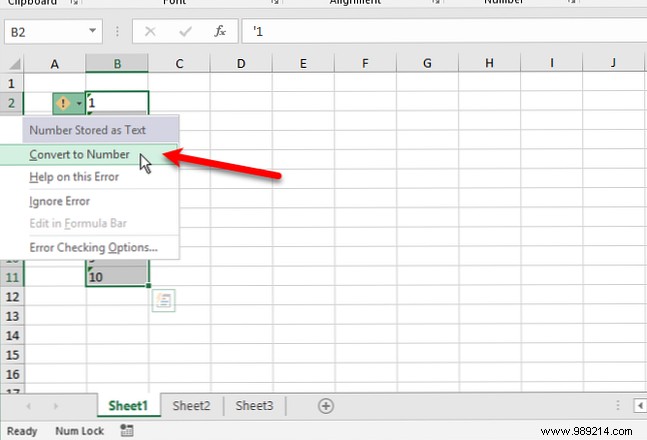This screenshot has height=440, width=647.
Task: Click the formula bar vertical dots handle
Action: point(117,32)
